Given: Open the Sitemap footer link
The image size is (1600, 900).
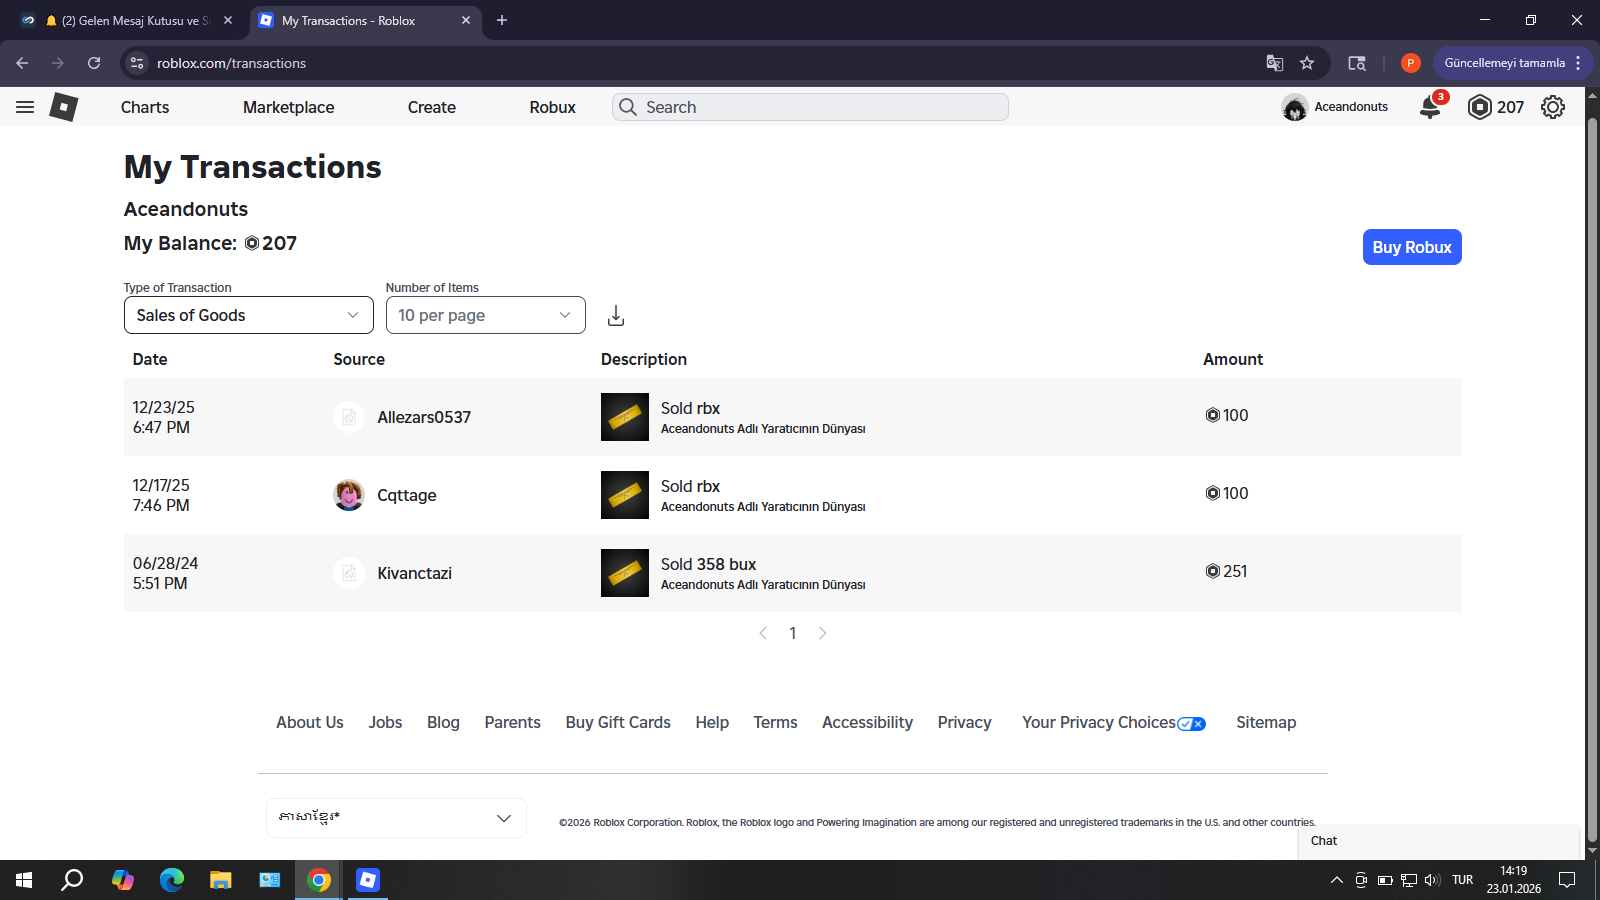Looking at the screenshot, I should click(x=1266, y=722).
